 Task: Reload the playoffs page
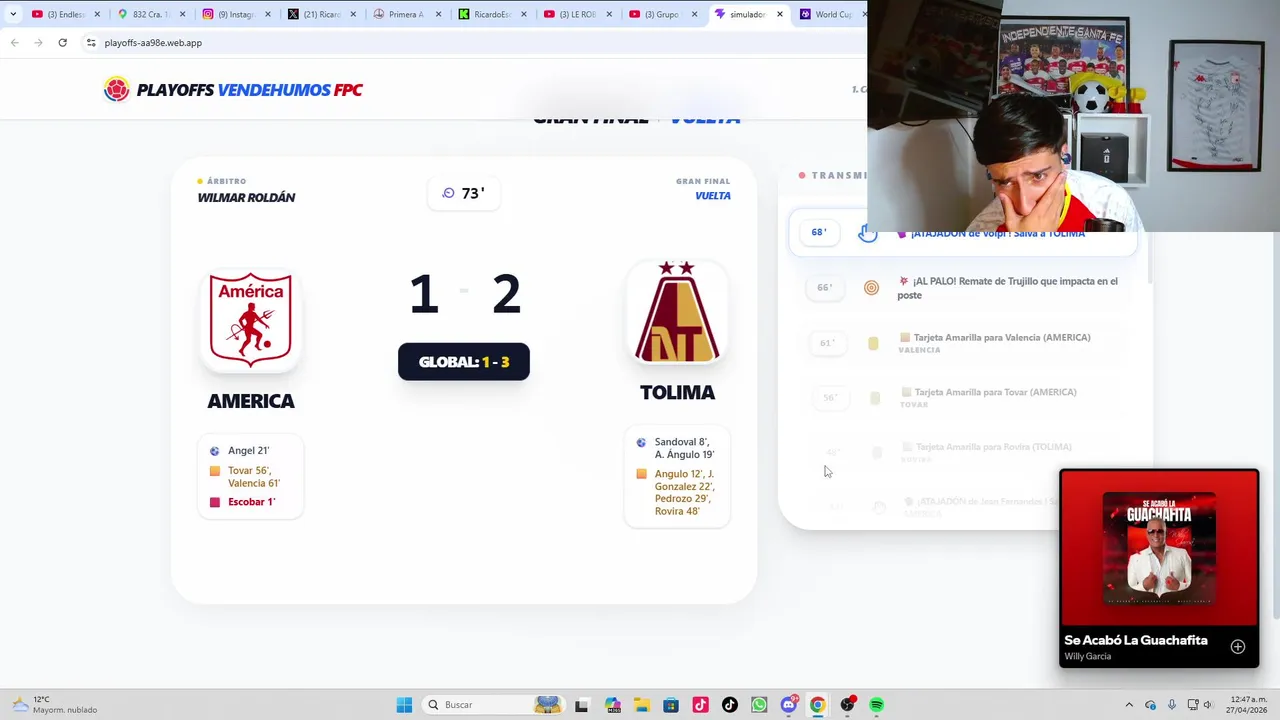click(x=62, y=43)
